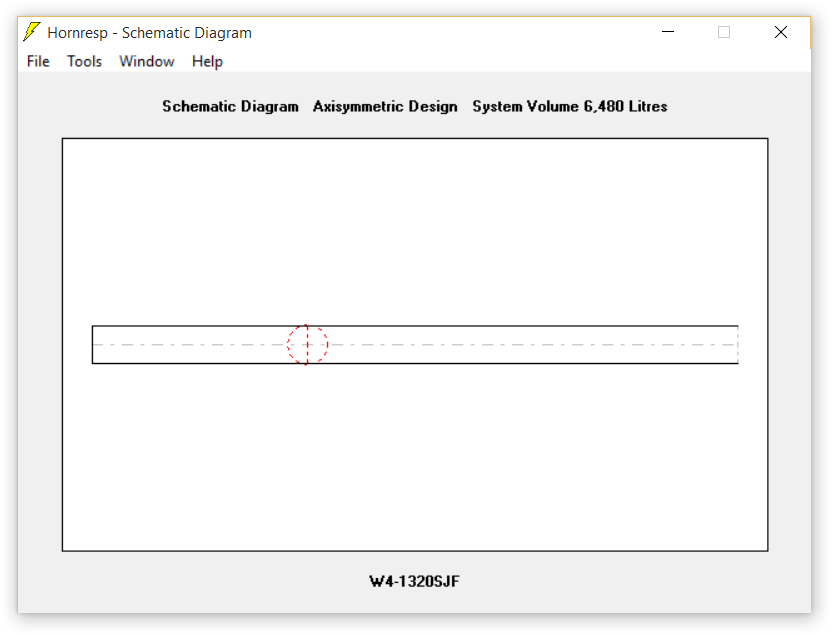Open the Help menu
Viewport: 832px width, 635px height.
click(207, 62)
